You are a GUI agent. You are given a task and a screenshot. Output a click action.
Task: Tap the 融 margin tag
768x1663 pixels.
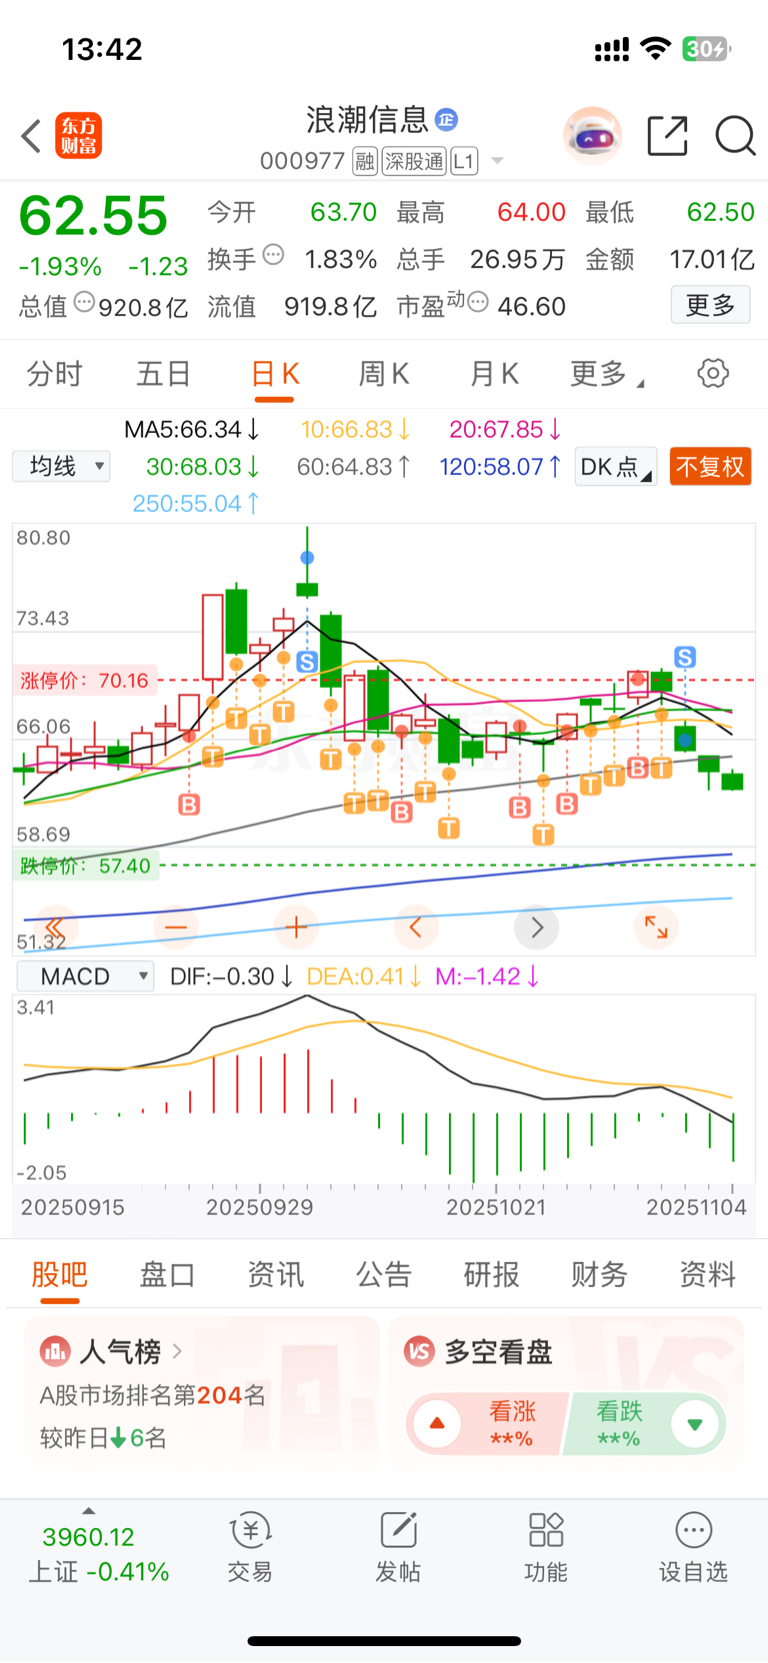click(x=365, y=161)
